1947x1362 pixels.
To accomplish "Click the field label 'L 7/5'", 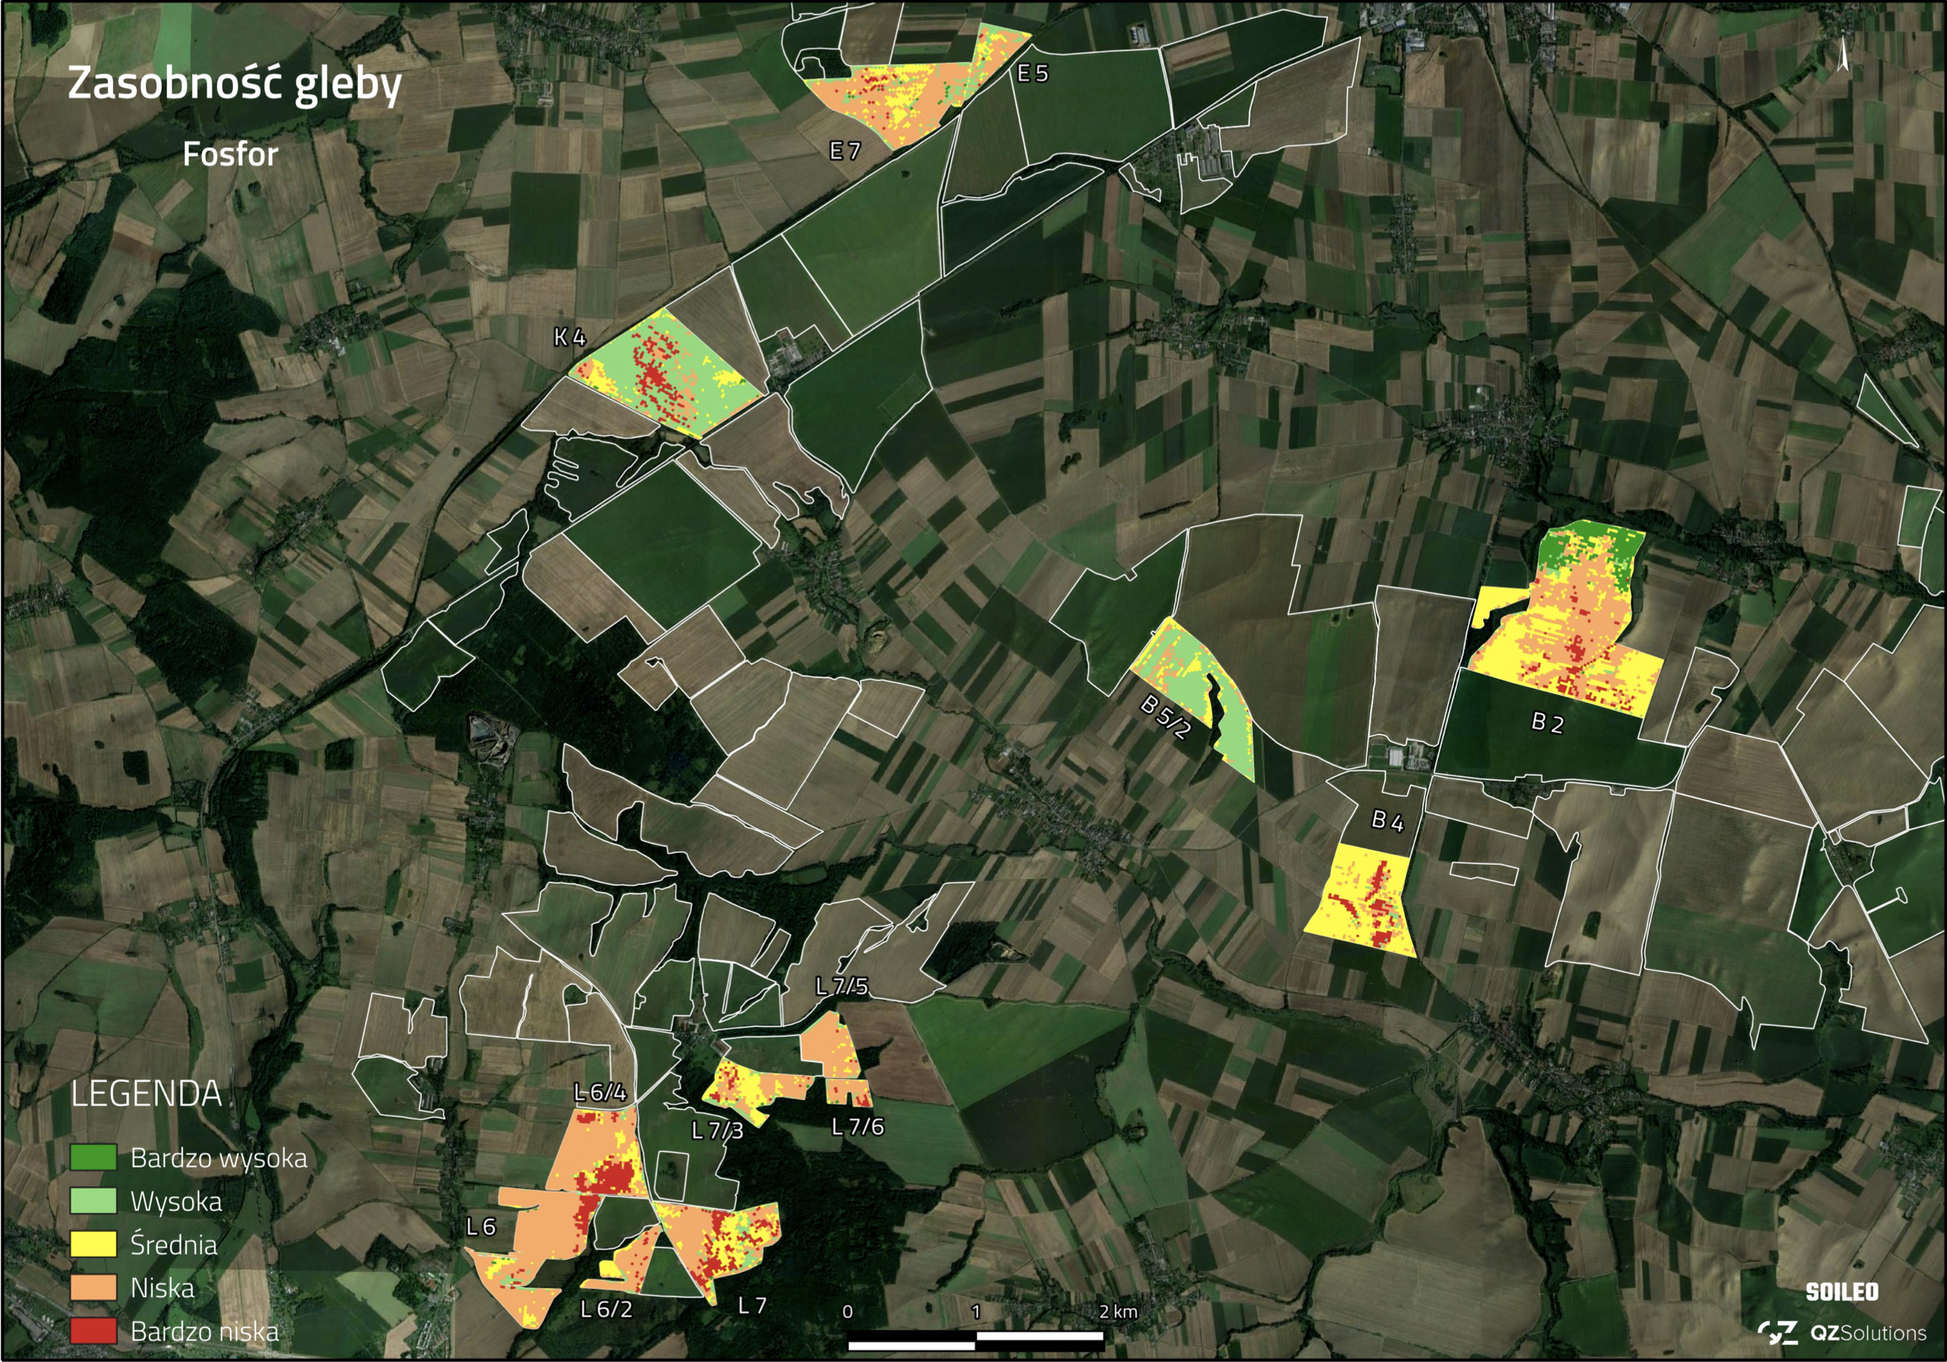I will click(x=842, y=987).
